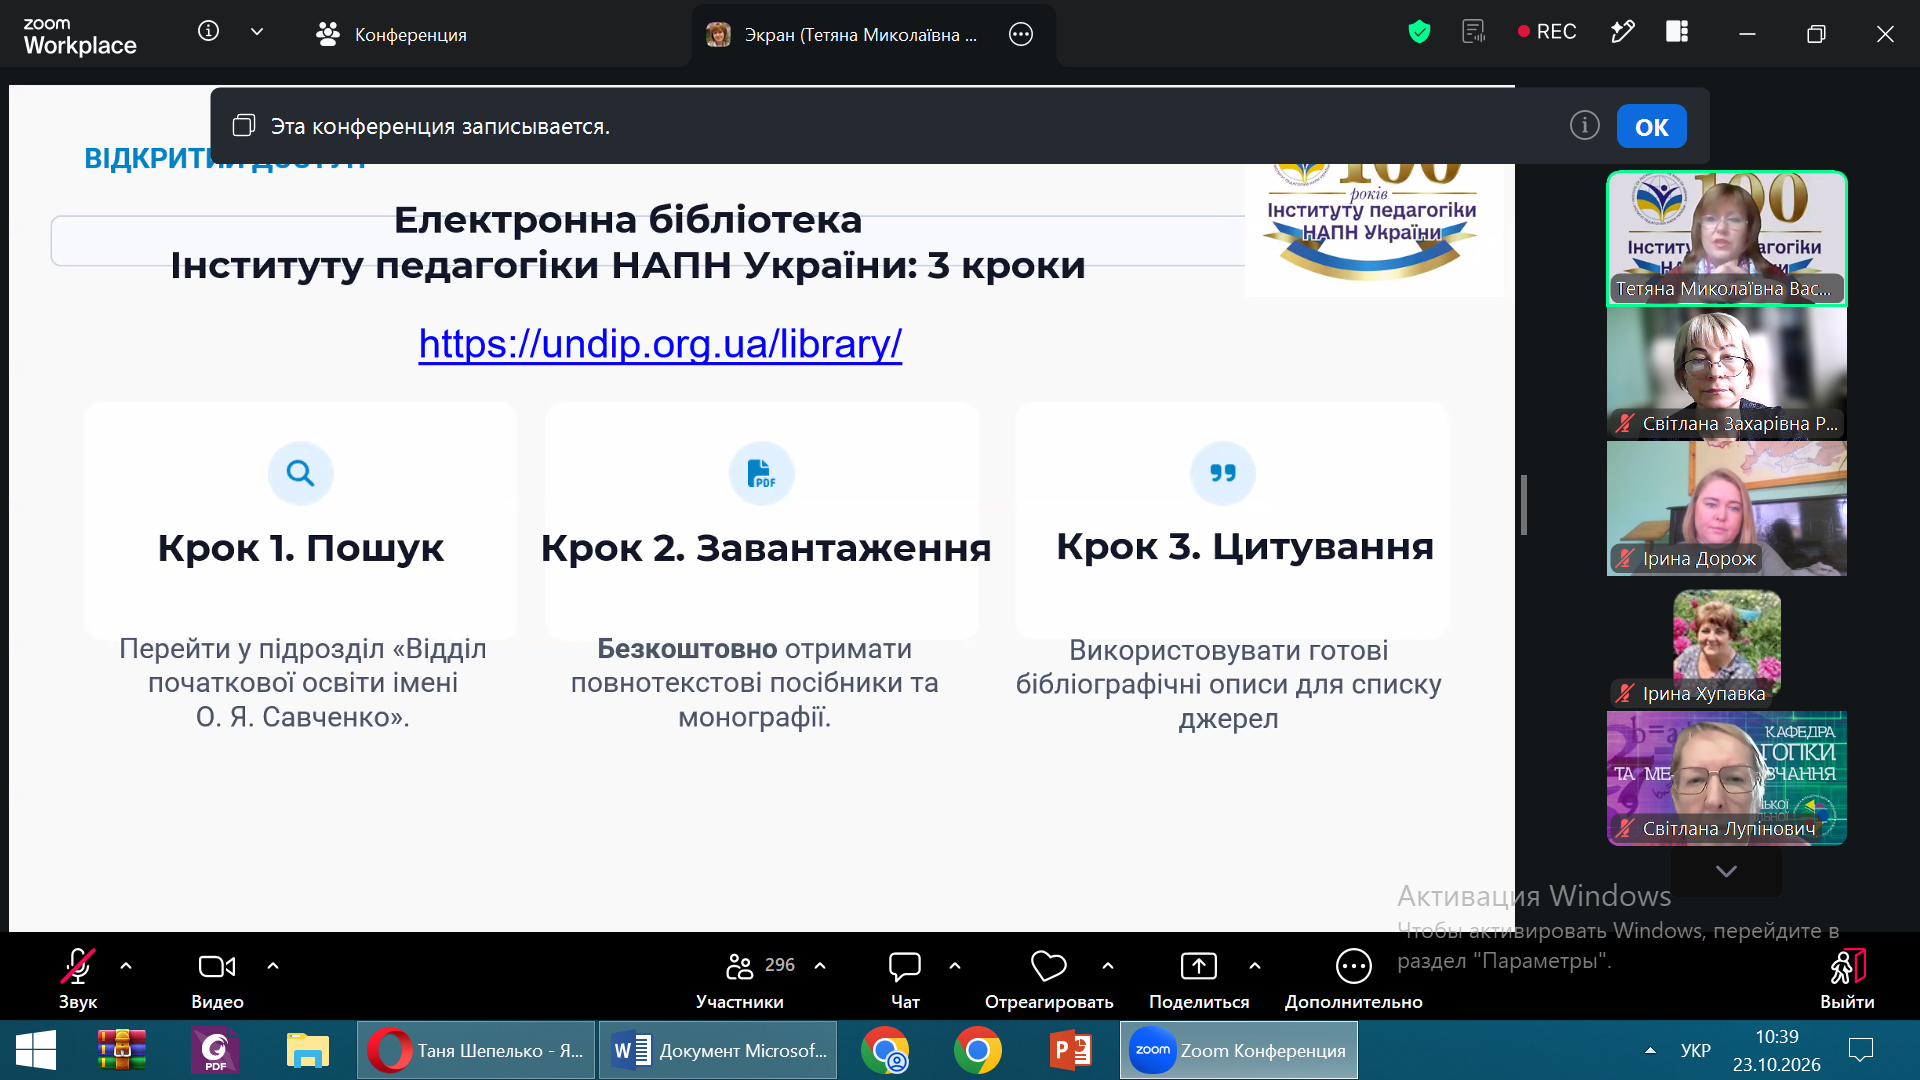Switch to Документ Microsoft Word taskbar item
Viewport: 1920px width, 1080px height.
(x=718, y=1050)
